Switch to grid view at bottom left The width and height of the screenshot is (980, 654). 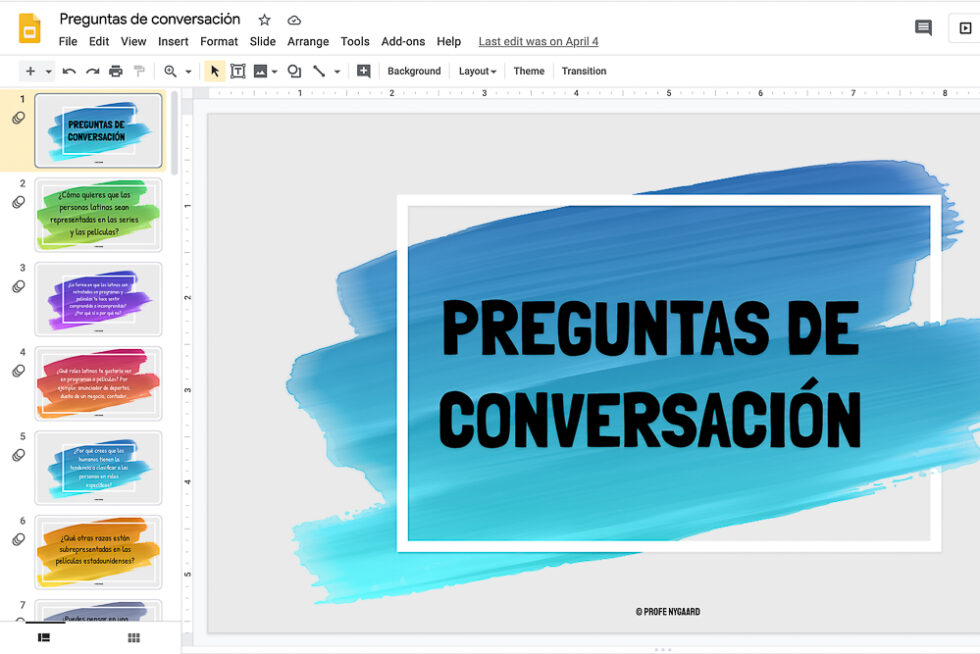(133, 637)
